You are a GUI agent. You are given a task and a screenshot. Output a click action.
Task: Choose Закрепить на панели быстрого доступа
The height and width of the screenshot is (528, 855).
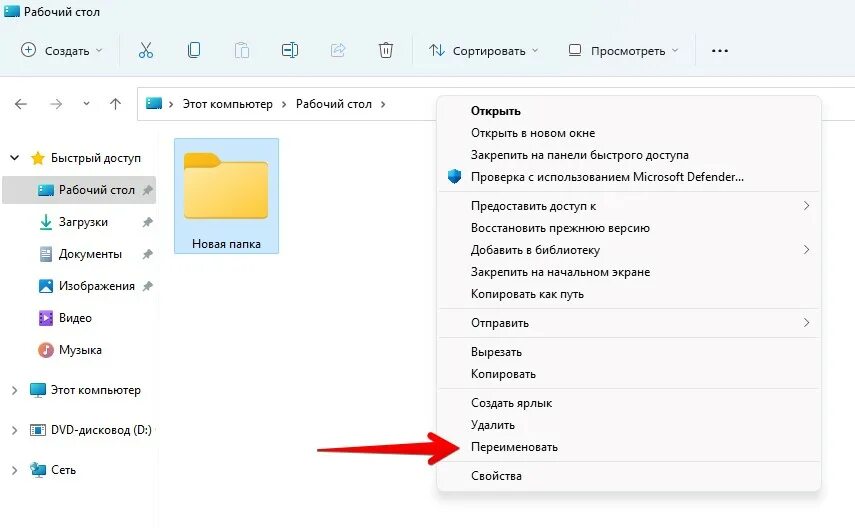tap(629, 155)
